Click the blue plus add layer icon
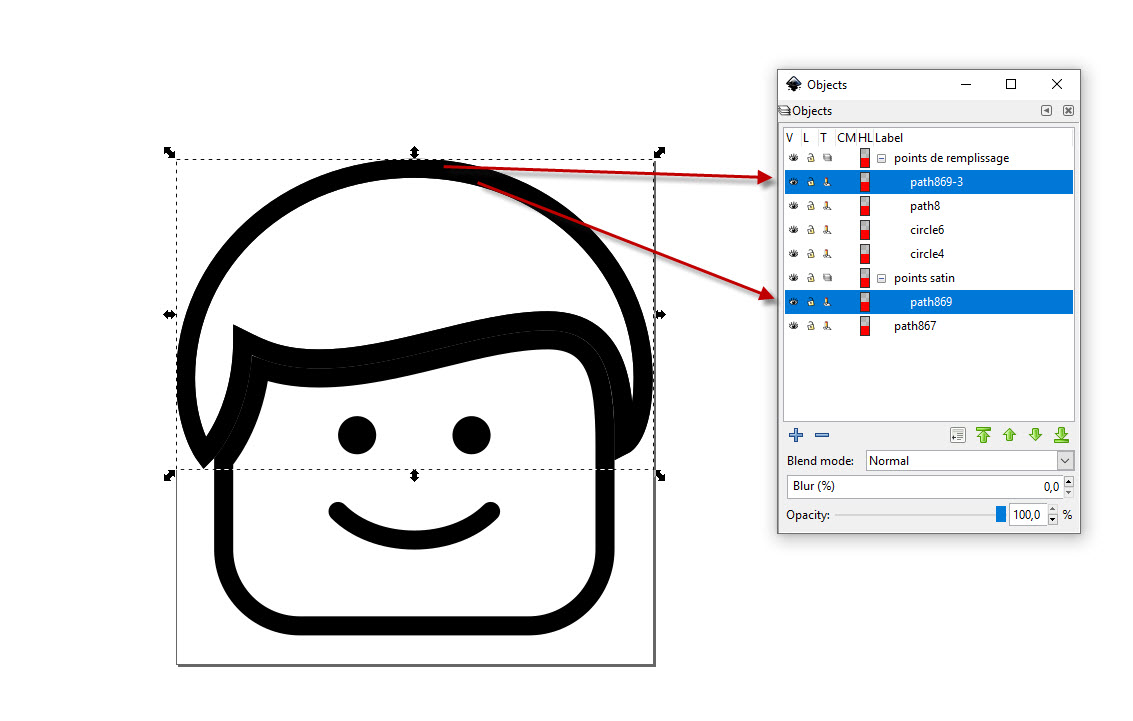 pyautogui.click(x=796, y=435)
